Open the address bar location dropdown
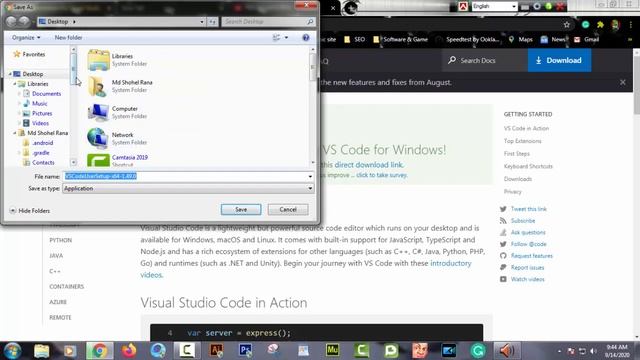 [202, 22]
